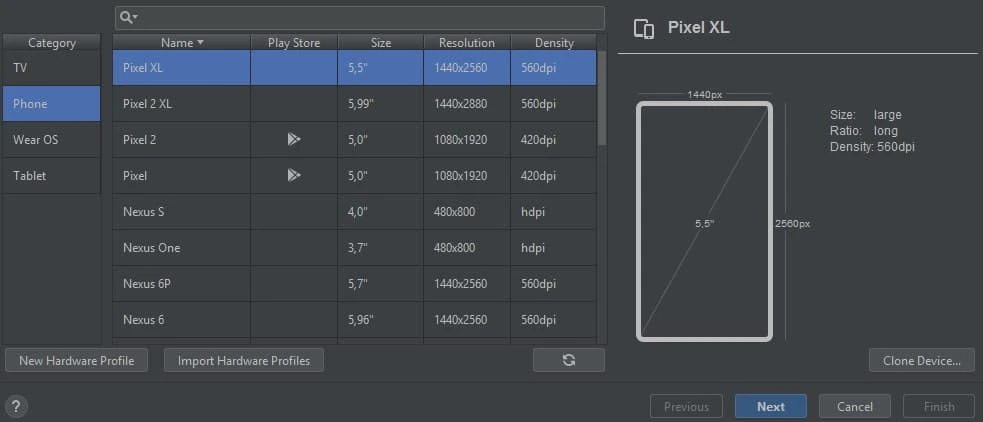
Task: Select the Pixel device name
Action: coord(135,176)
